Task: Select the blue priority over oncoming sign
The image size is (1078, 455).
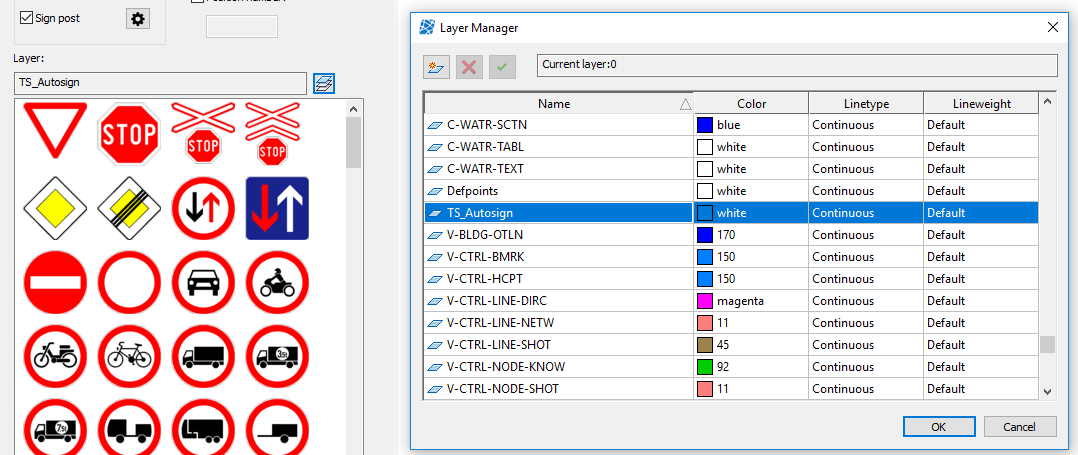Action: (x=277, y=208)
